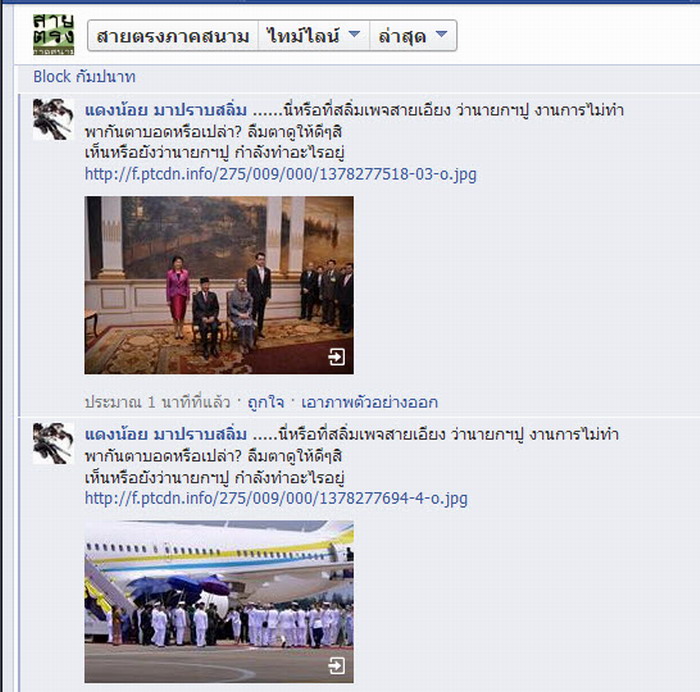Click ถูกใจ to like the first post
Image resolution: width=700 pixels, height=692 pixels.
(266, 402)
